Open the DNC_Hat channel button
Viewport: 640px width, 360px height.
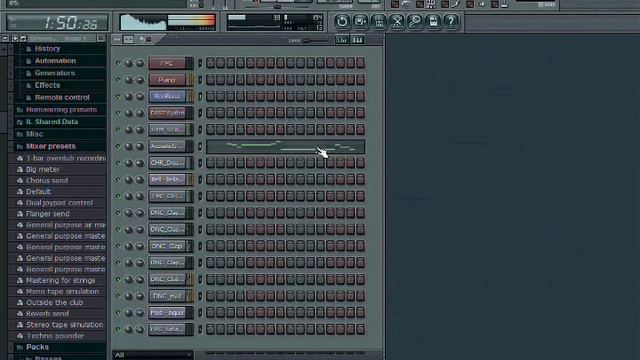tap(167, 296)
